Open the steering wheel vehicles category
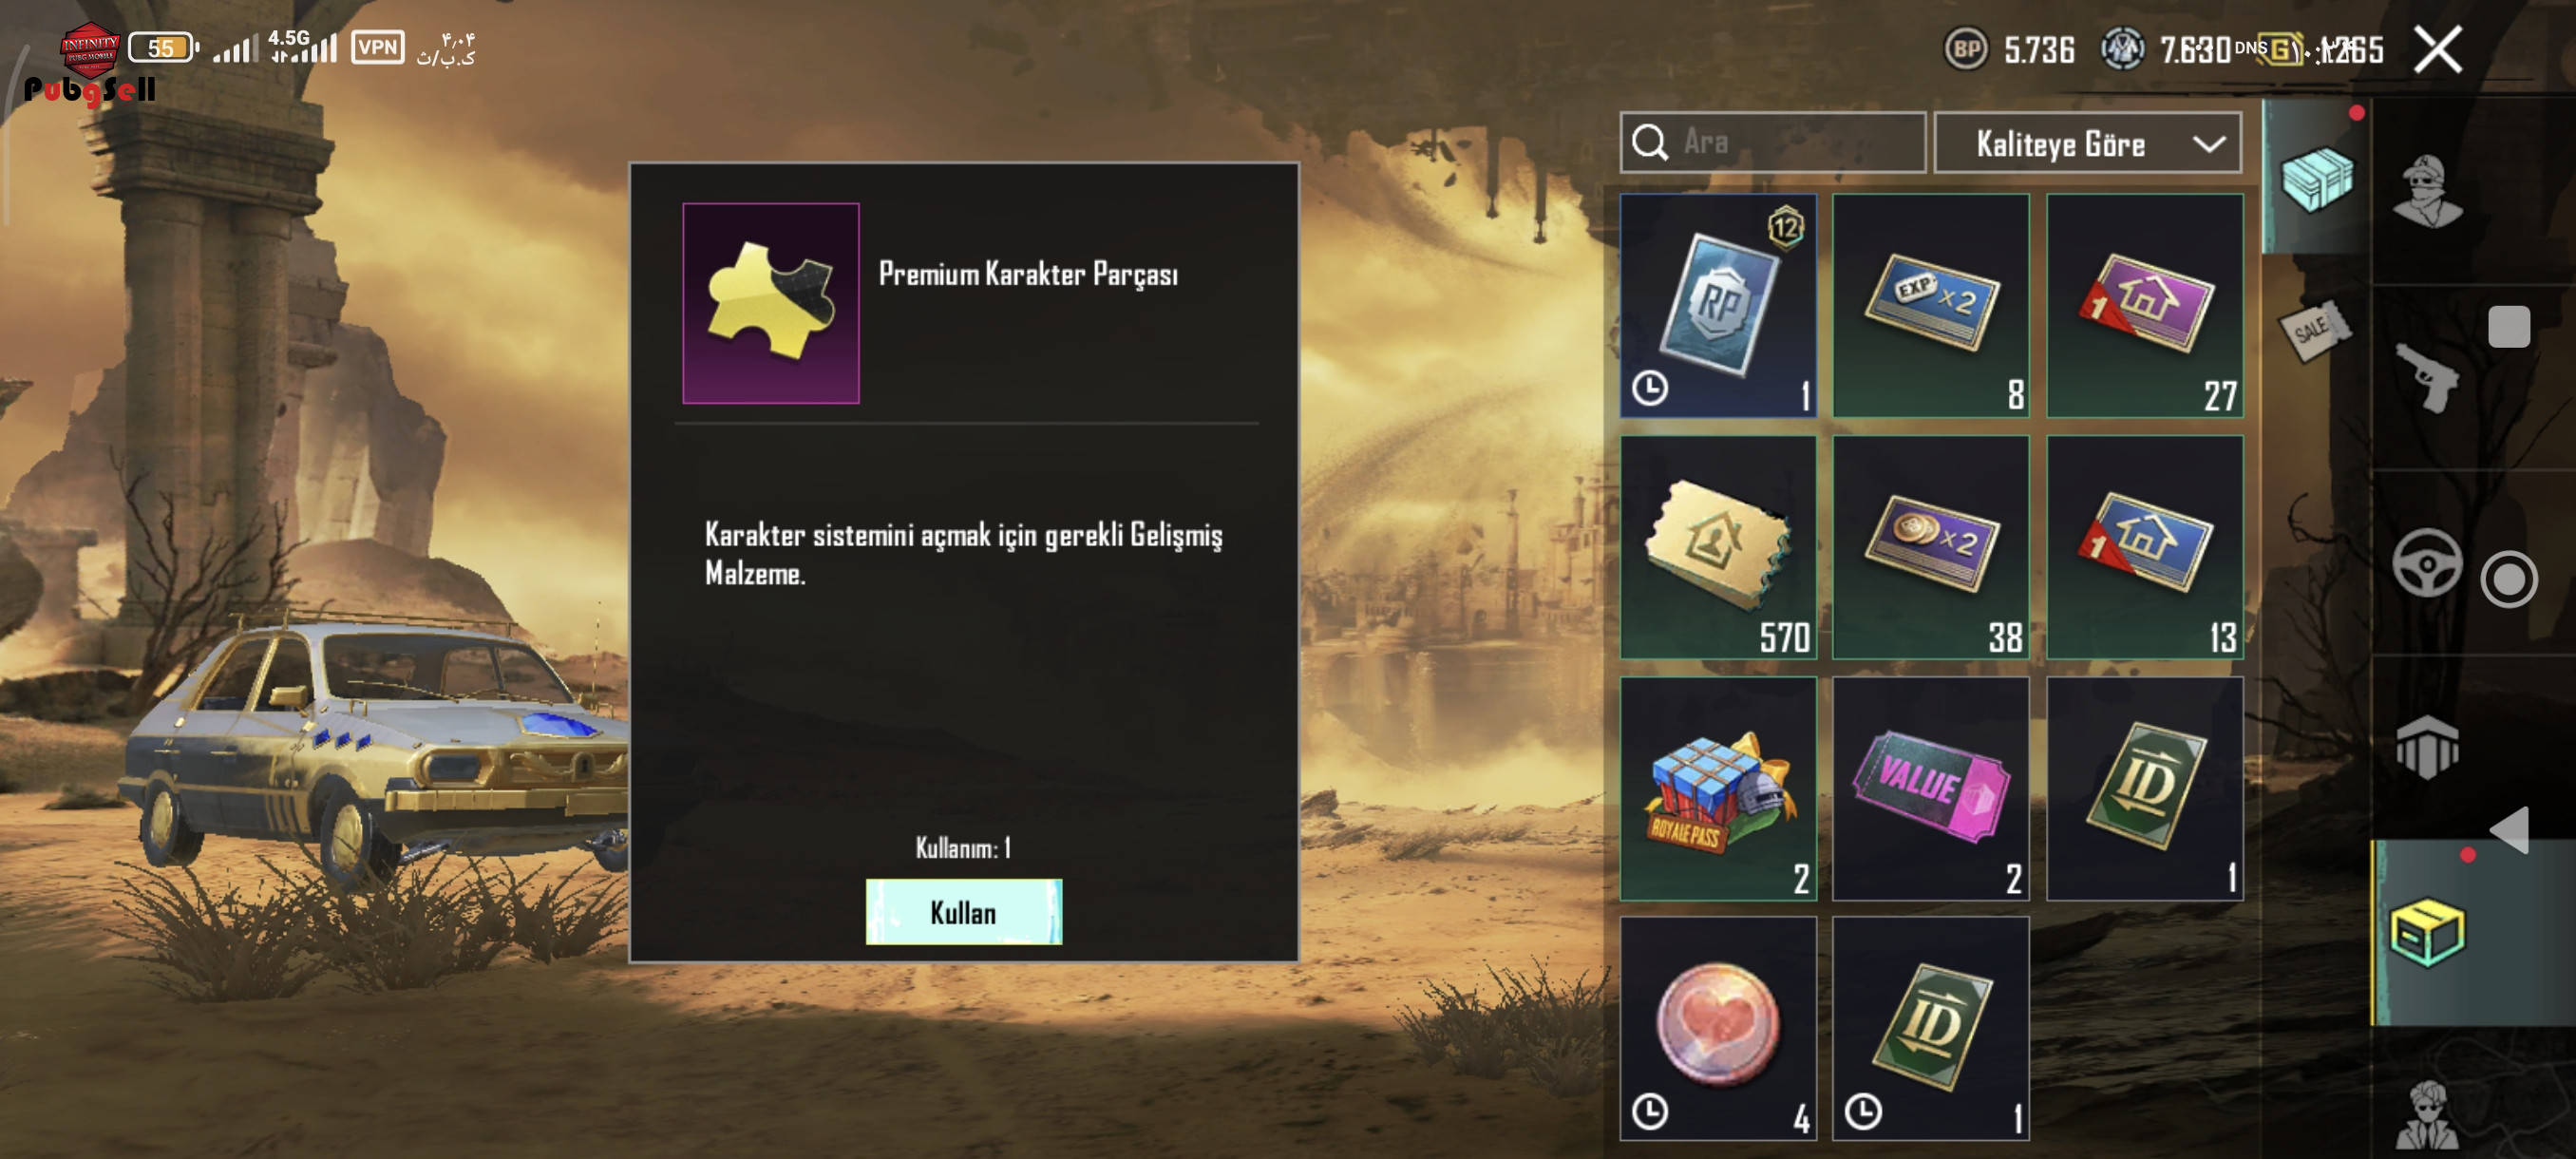 pyautogui.click(x=2426, y=563)
